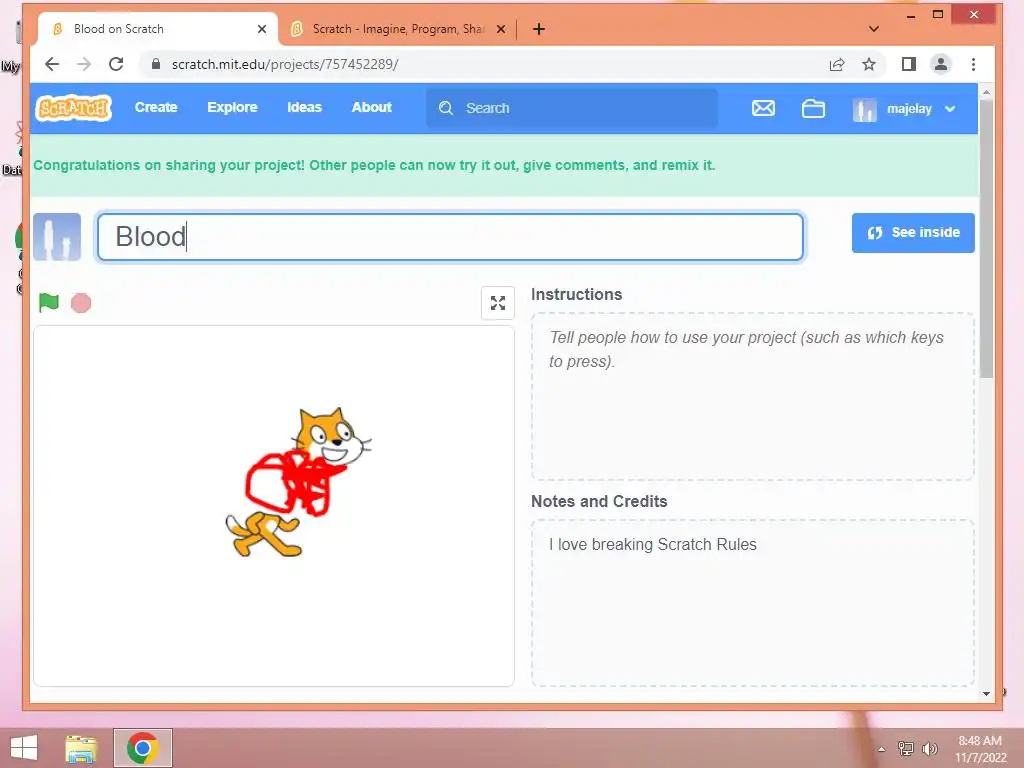Click the Blood project title field
Image resolution: width=1024 pixels, height=768 pixels.
click(x=451, y=236)
